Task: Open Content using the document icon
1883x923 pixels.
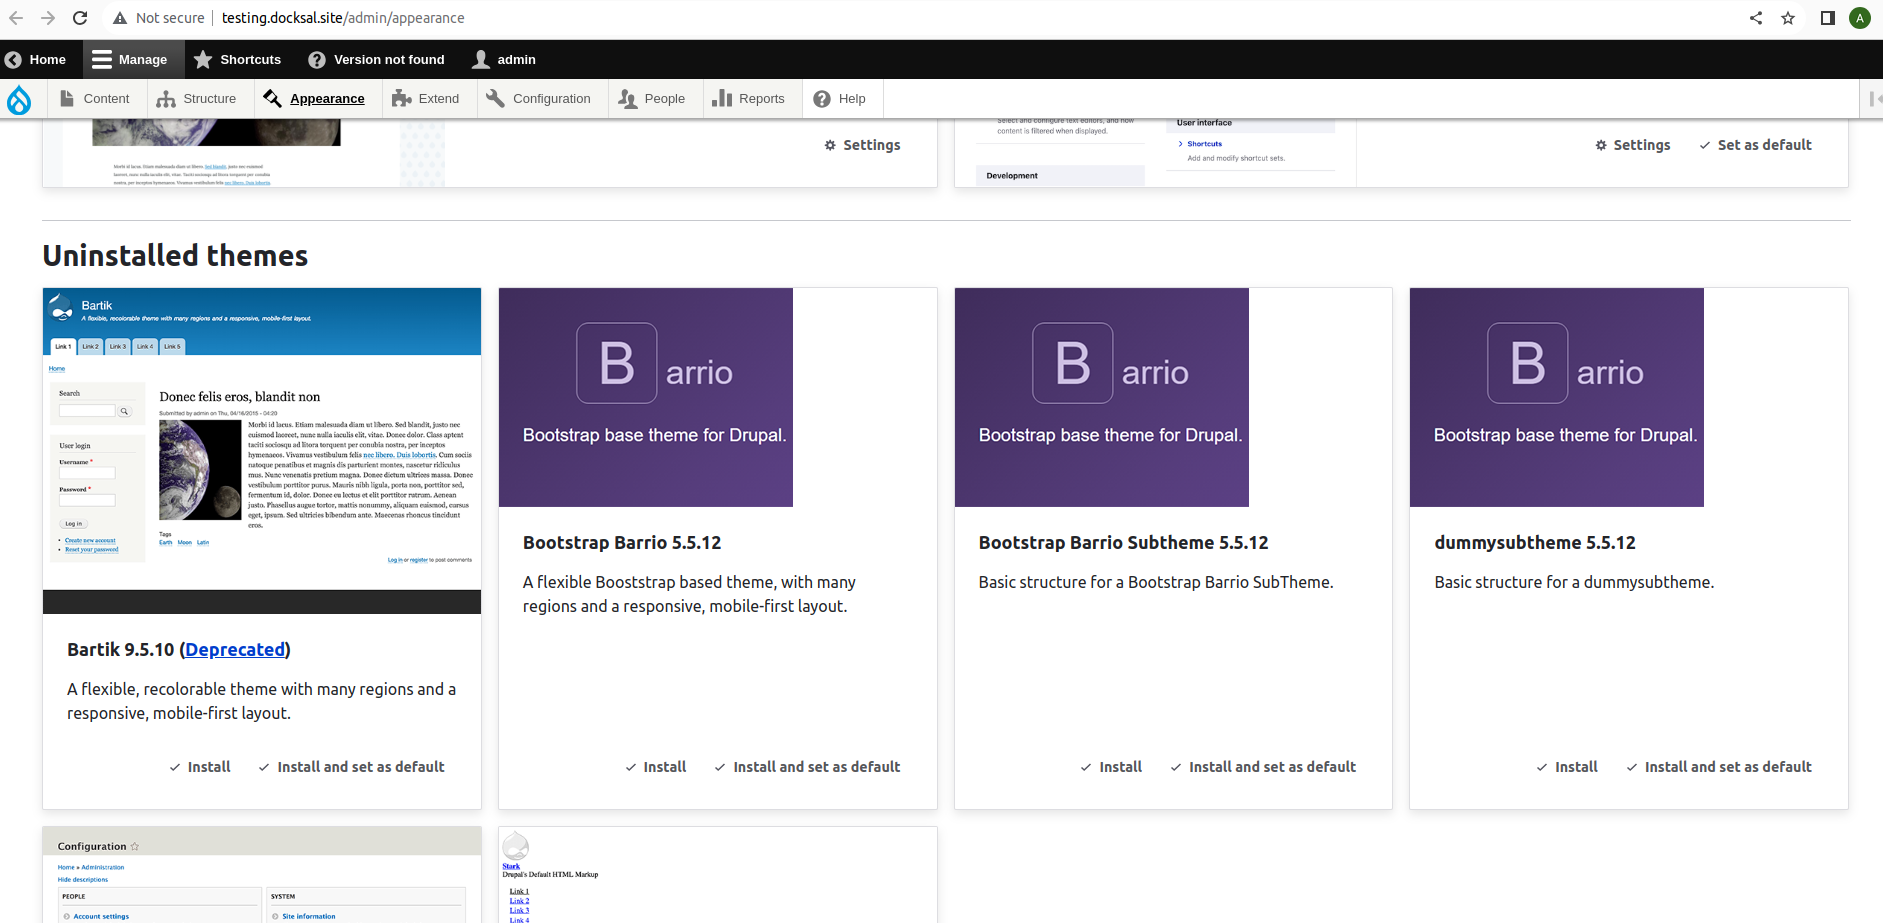Action: [69, 98]
